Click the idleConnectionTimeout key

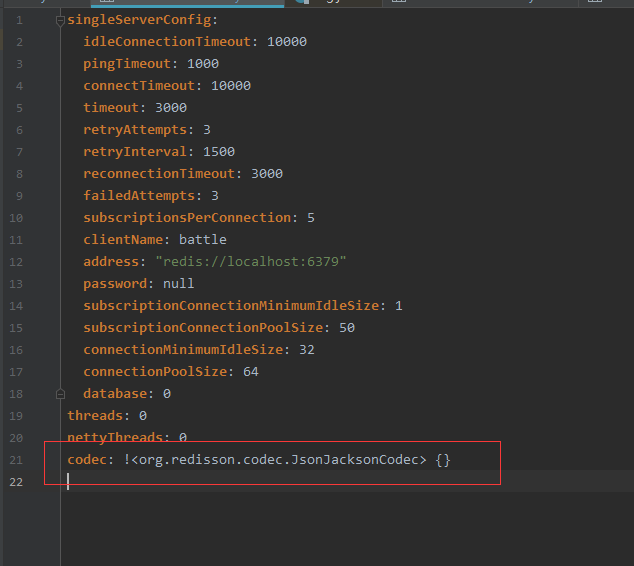point(167,42)
